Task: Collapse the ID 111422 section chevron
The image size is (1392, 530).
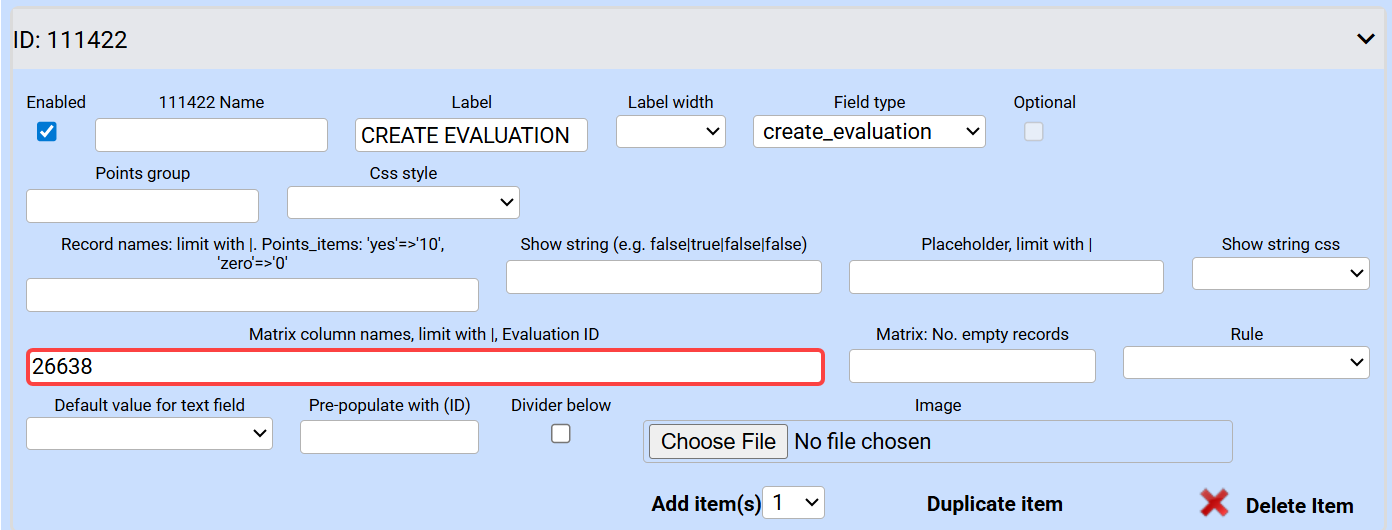Action: pos(1366,39)
